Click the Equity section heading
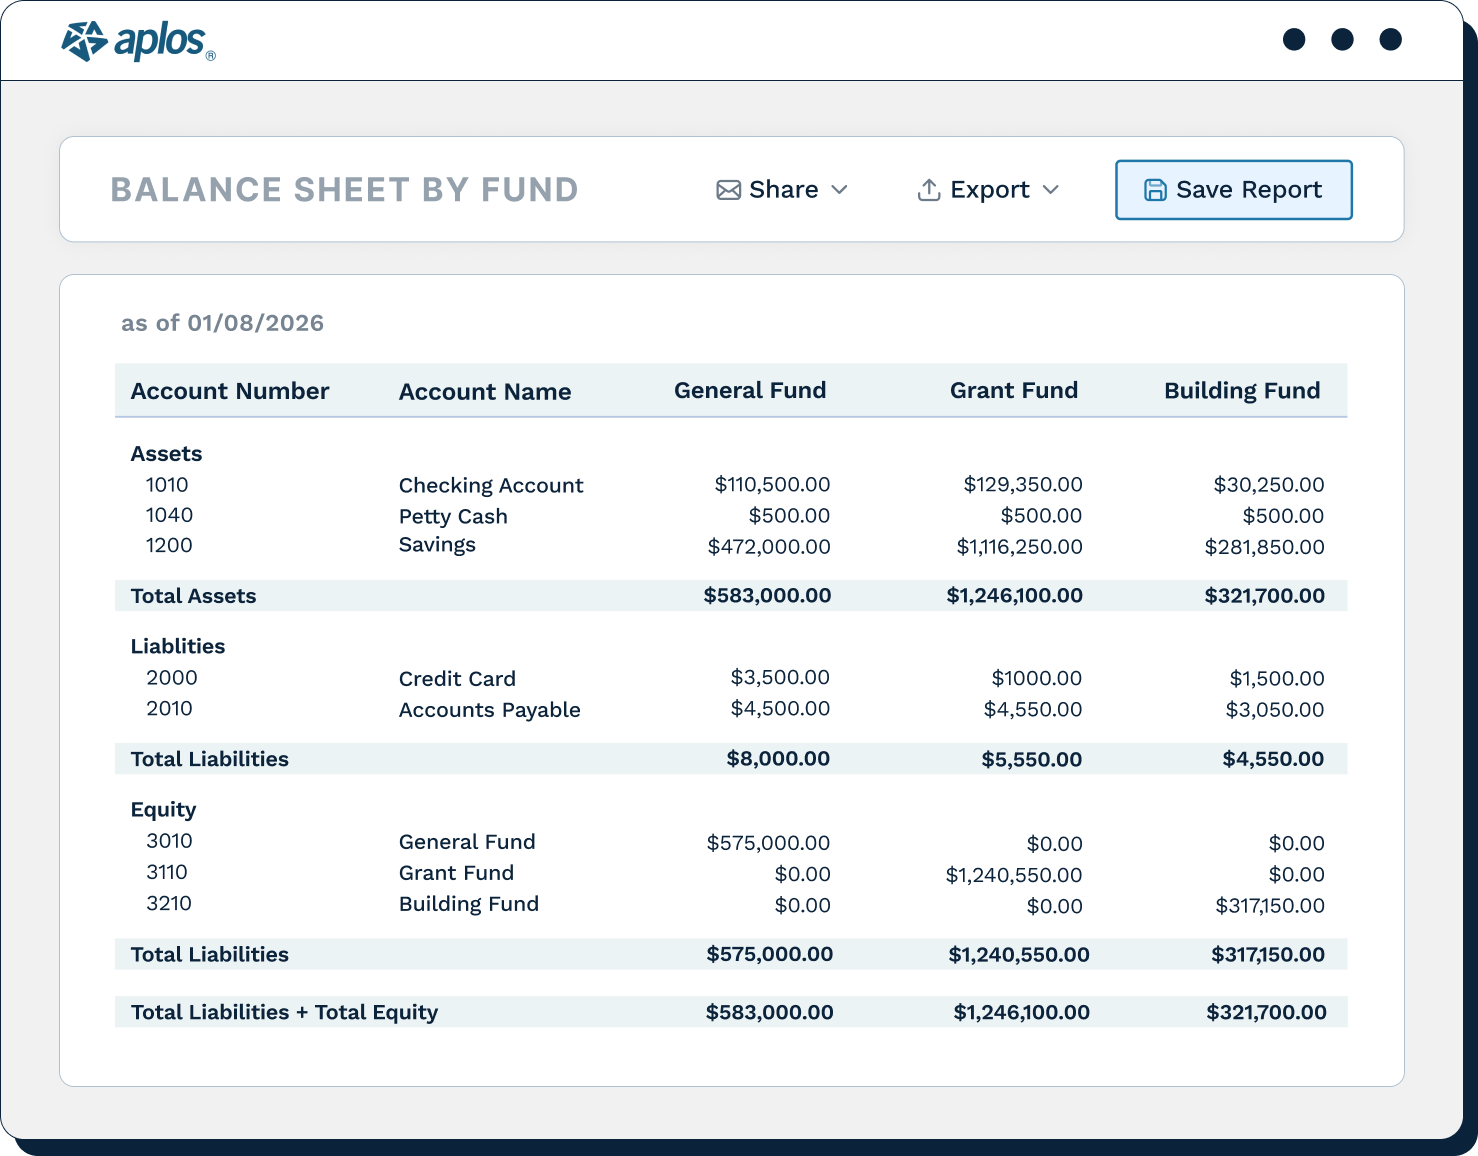This screenshot has width=1478, height=1156. [163, 810]
